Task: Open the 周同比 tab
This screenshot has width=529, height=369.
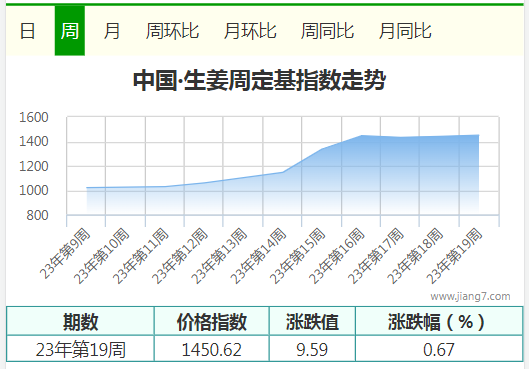Action: click(328, 31)
